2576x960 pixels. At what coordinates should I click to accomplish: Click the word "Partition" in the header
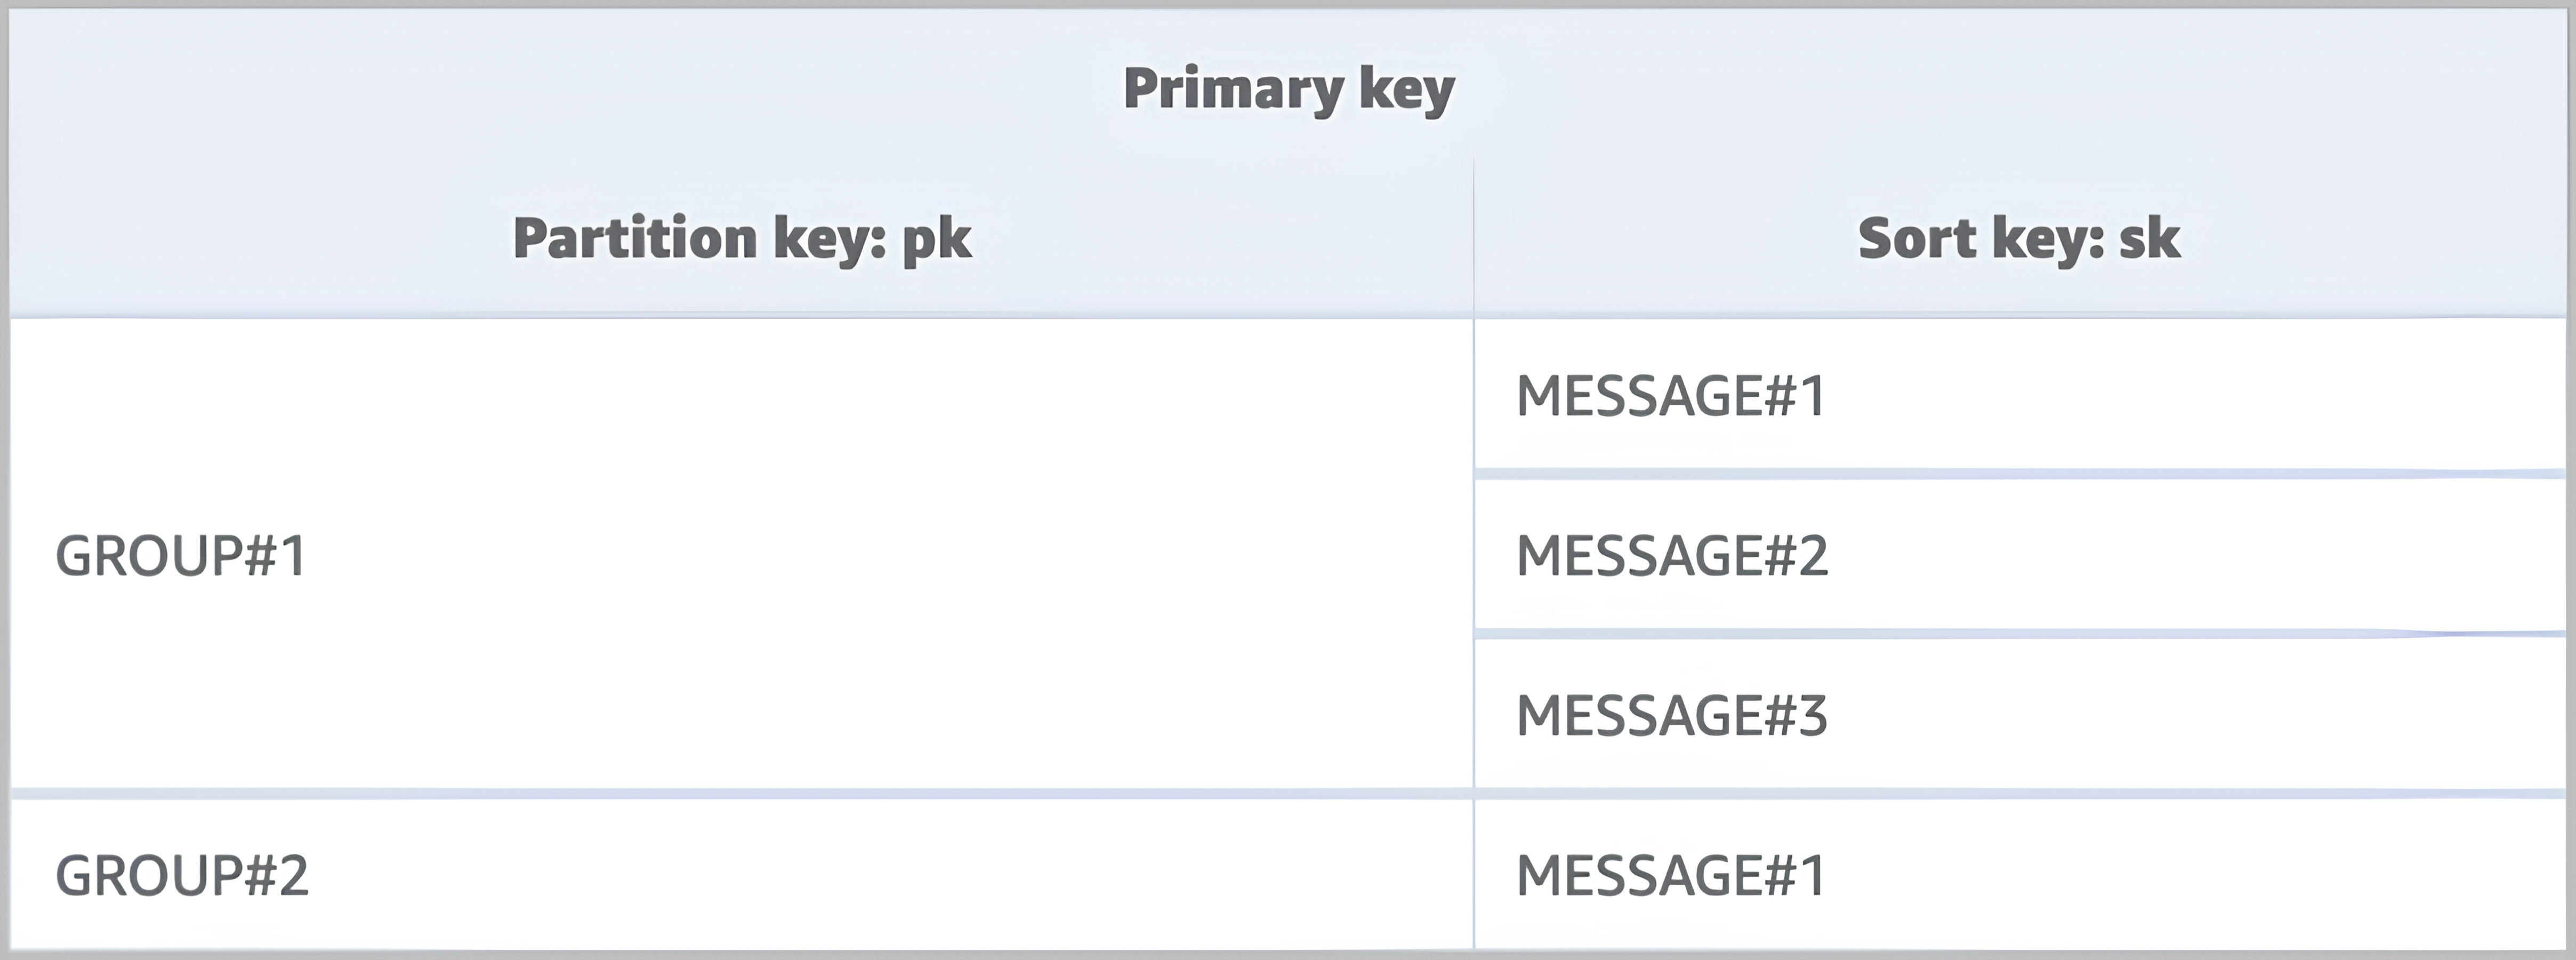click(635, 238)
